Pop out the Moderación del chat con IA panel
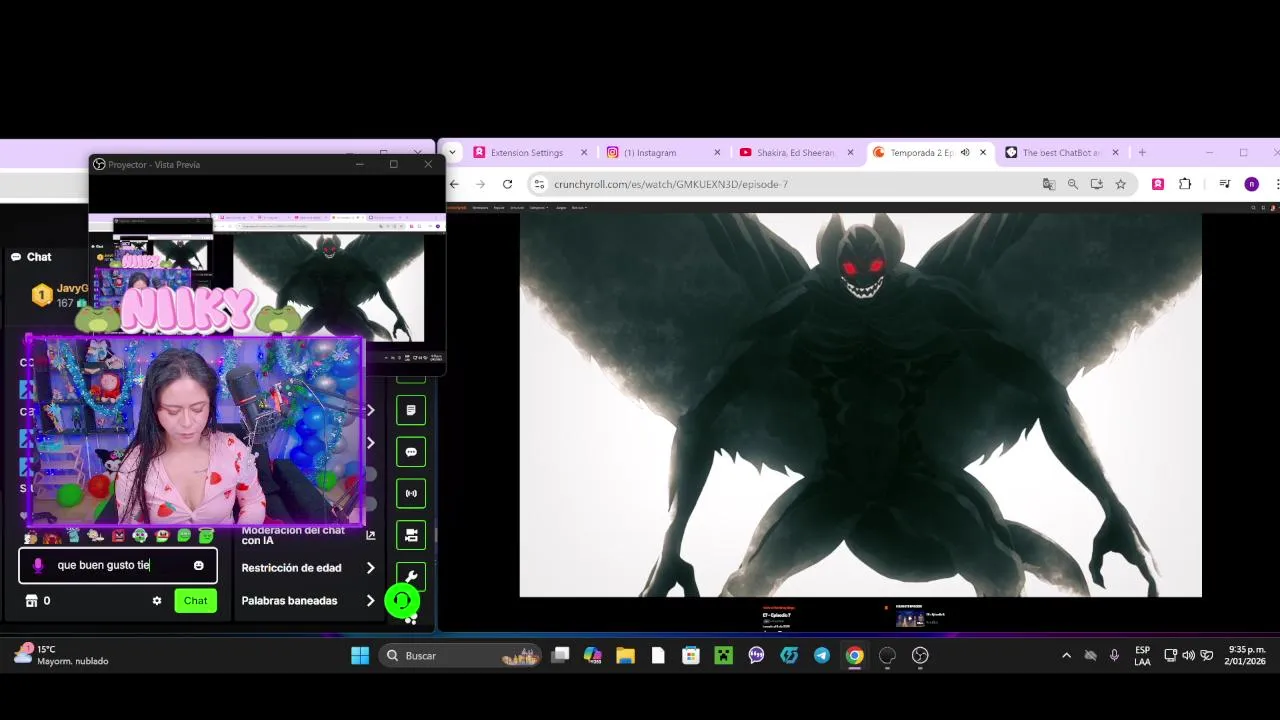Screen dimensions: 1280x720 [x=370, y=536]
